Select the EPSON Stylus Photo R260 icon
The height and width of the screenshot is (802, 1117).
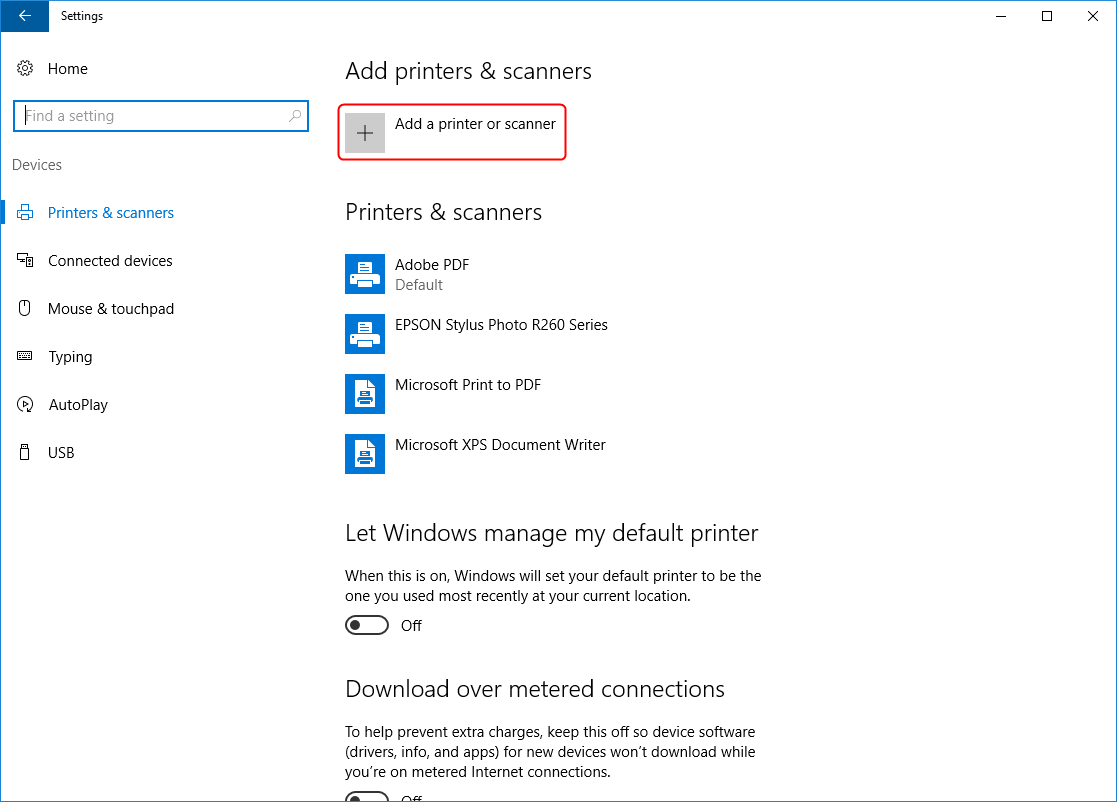point(365,334)
